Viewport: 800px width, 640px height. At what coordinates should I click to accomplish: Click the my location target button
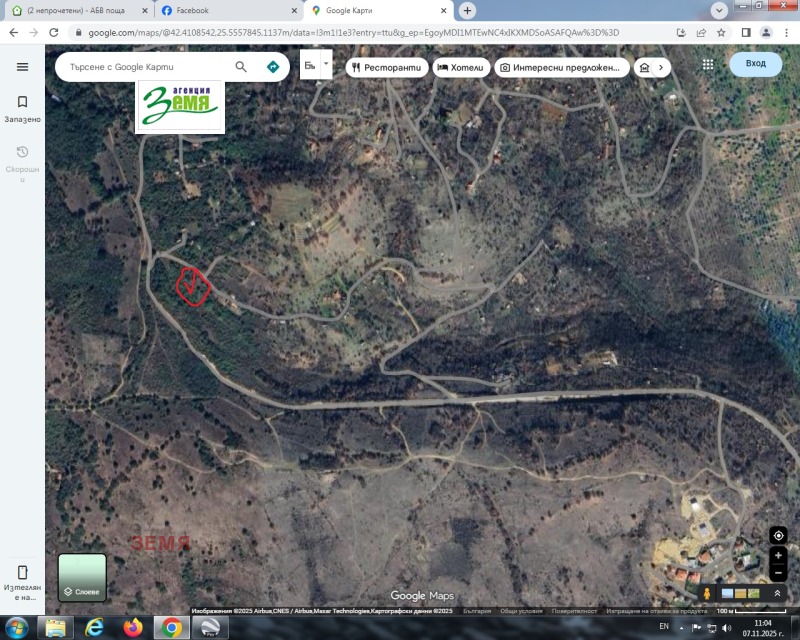click(778, 535)
